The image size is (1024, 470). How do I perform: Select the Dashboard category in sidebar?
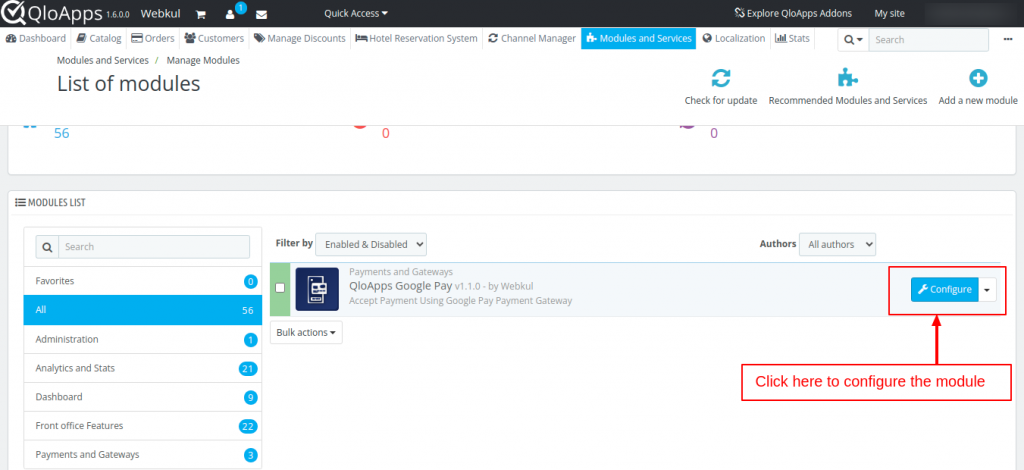[x=142, y=397]
